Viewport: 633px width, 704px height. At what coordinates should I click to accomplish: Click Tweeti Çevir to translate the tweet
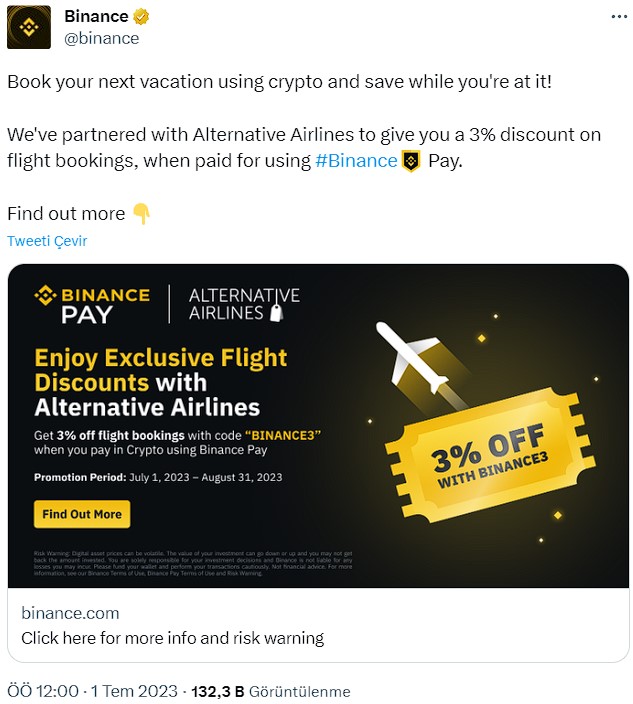[47, 241]
